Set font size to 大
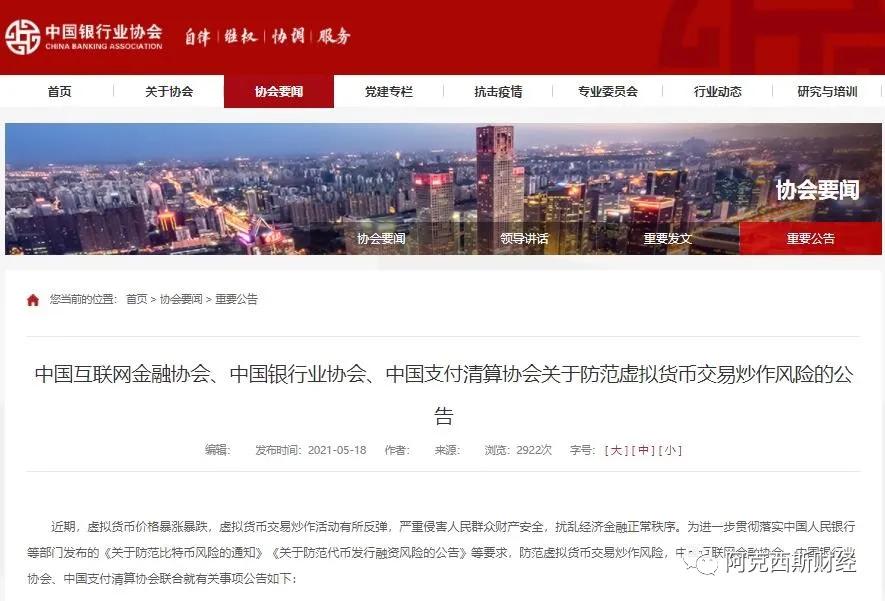 (616, 450)
